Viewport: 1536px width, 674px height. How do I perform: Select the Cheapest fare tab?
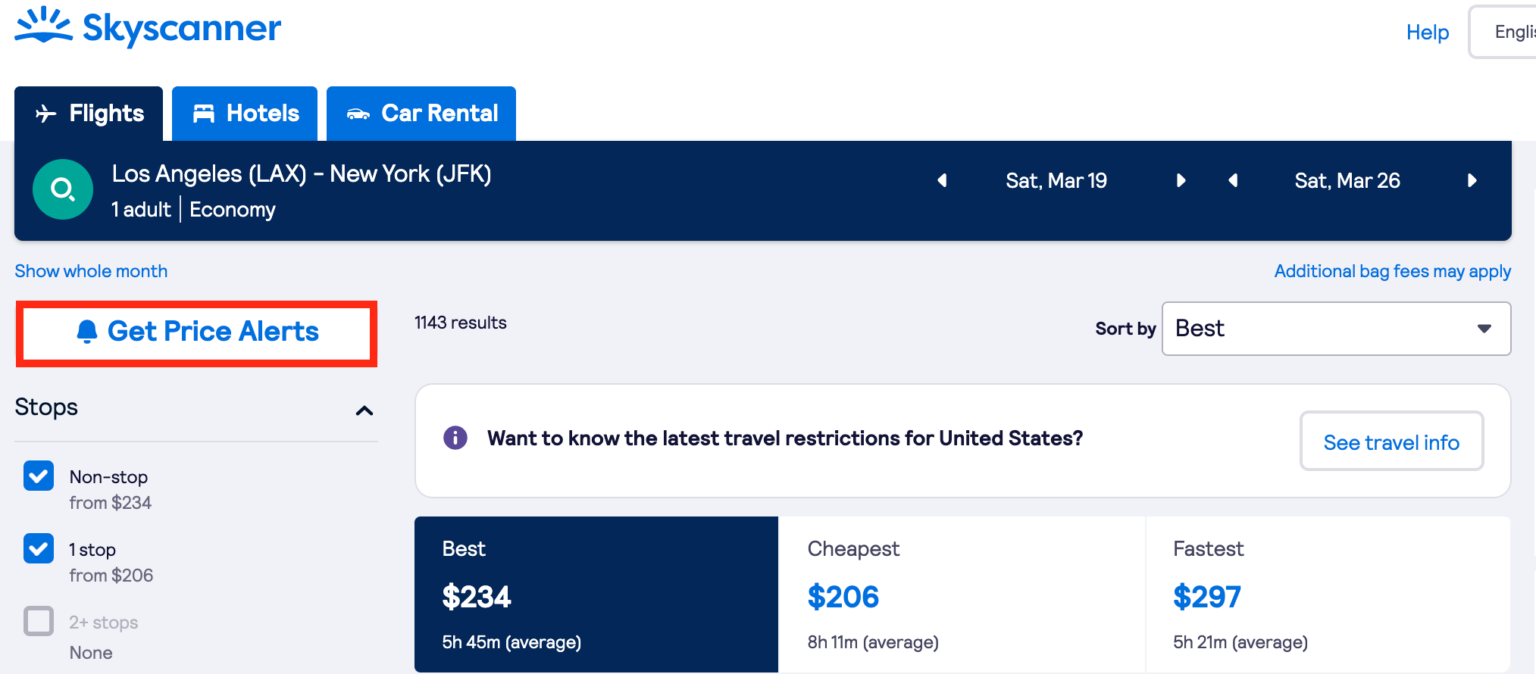961,594
